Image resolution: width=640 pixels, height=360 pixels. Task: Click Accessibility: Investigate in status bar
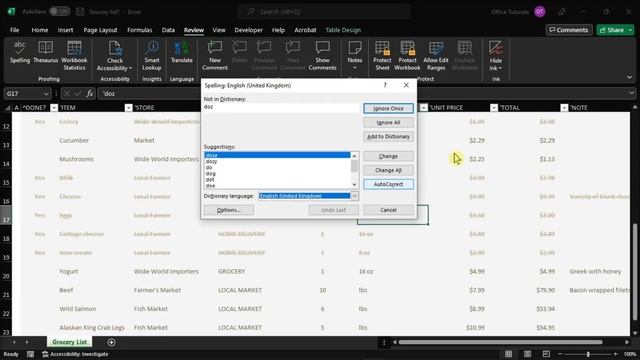pyautogui.click(x=75, y=354)
